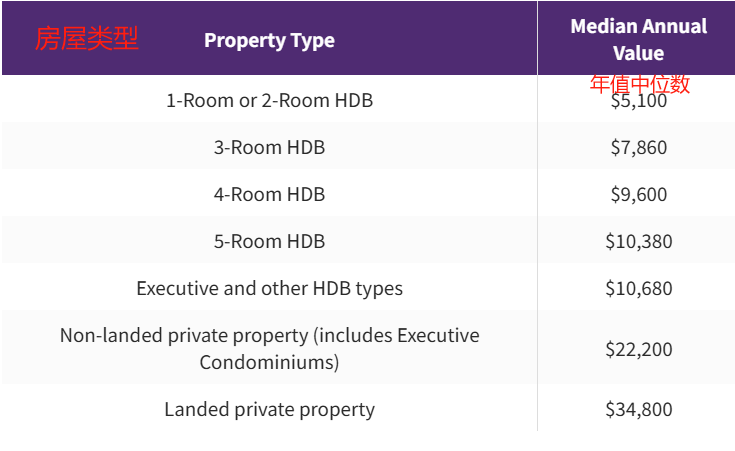The width and height of the screenshot is (735, 451).
Task: Select the 4-Room HDB cell
Action: click(x=270, y=194)
